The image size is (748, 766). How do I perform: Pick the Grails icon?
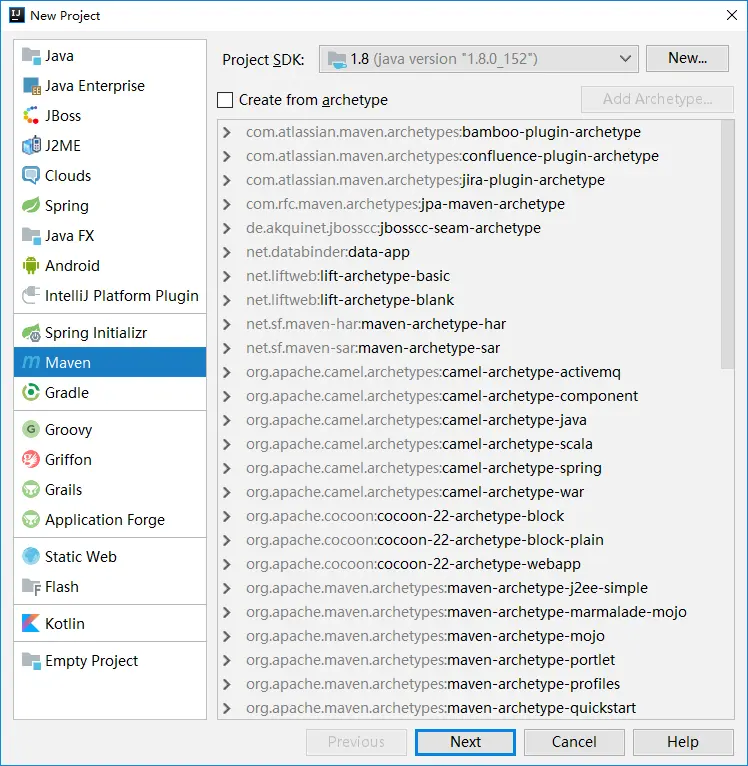31,489
